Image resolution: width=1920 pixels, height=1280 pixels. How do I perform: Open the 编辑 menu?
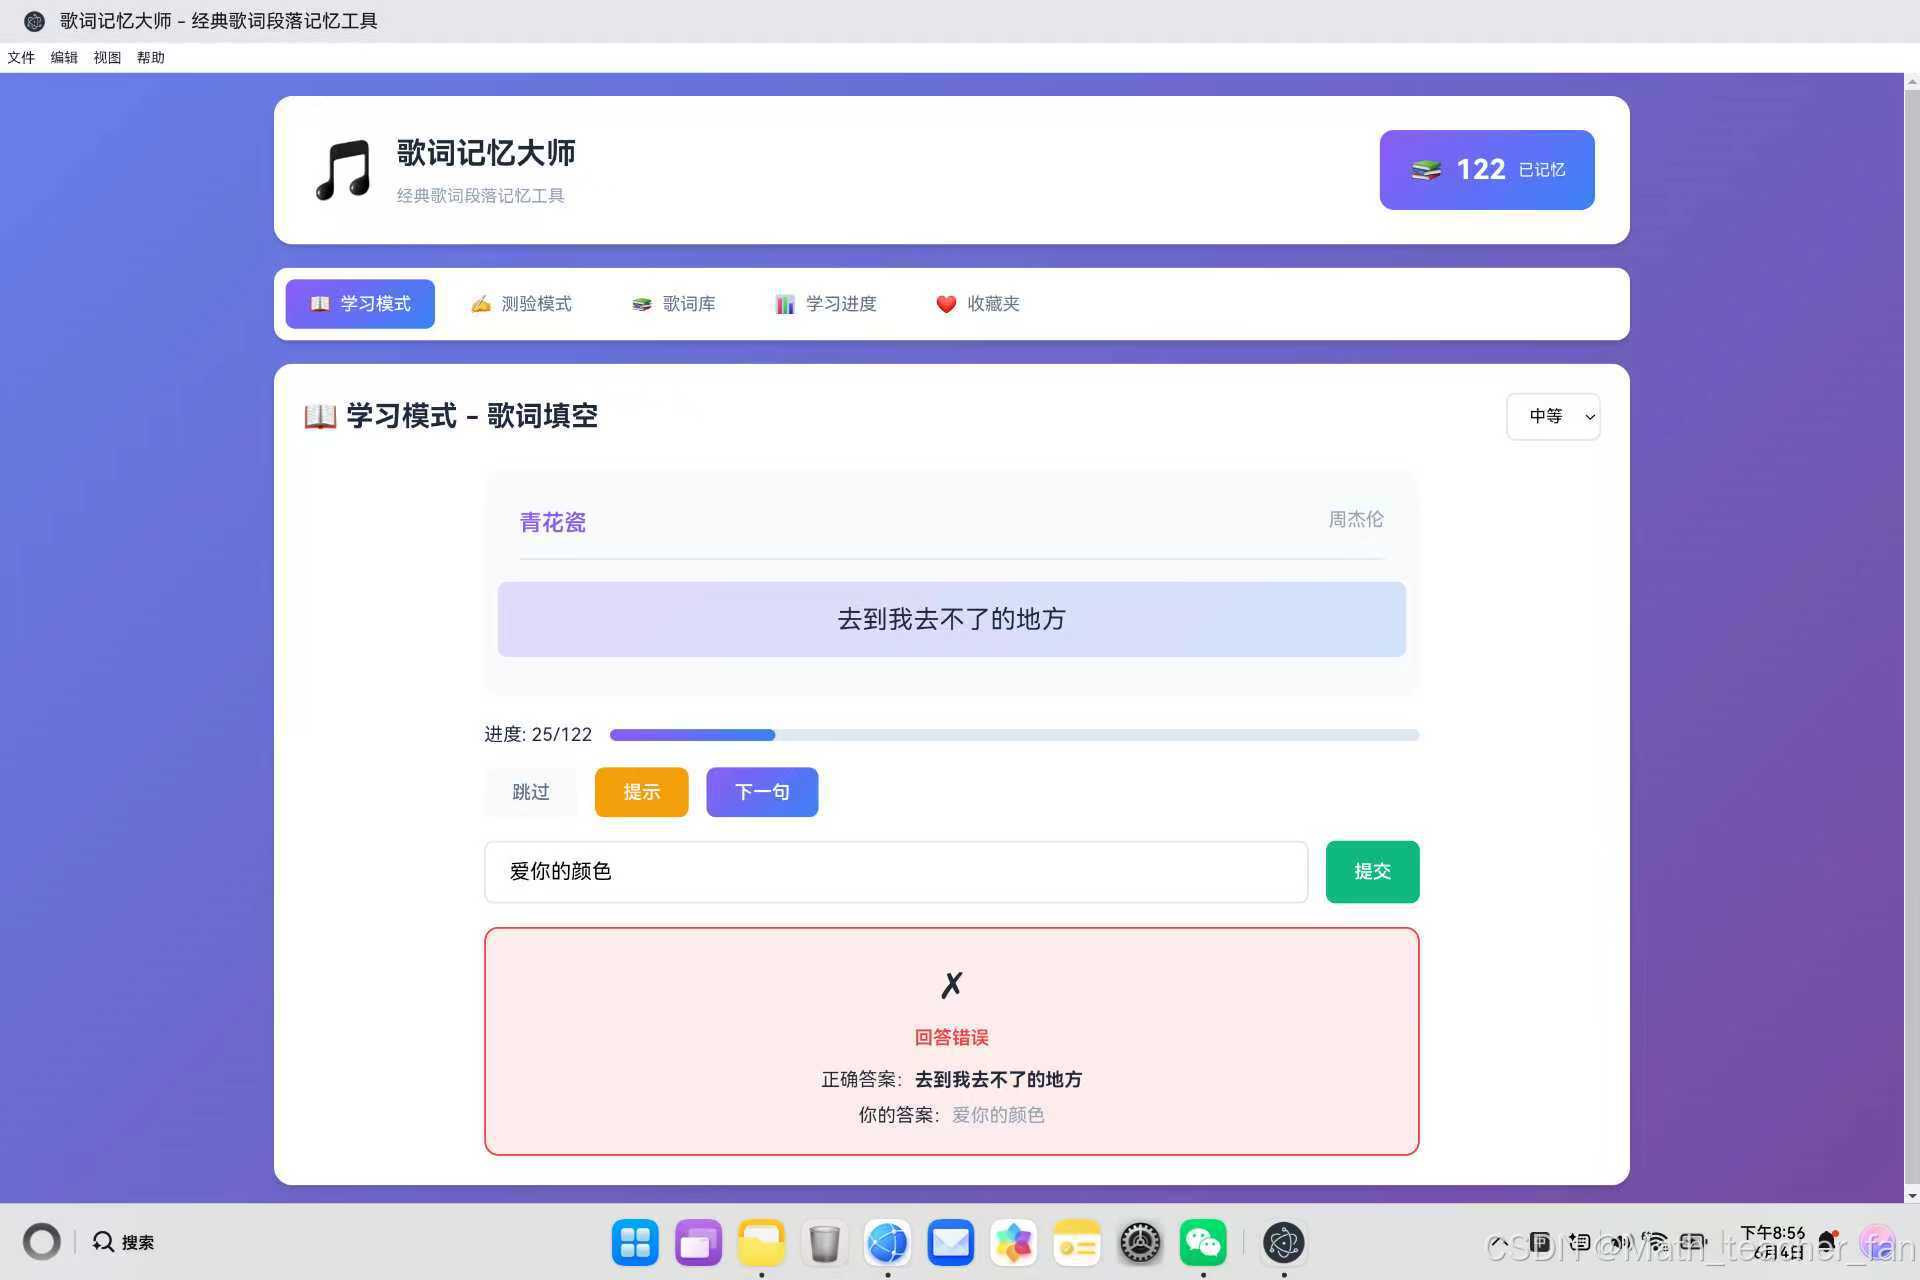(64, 58)
